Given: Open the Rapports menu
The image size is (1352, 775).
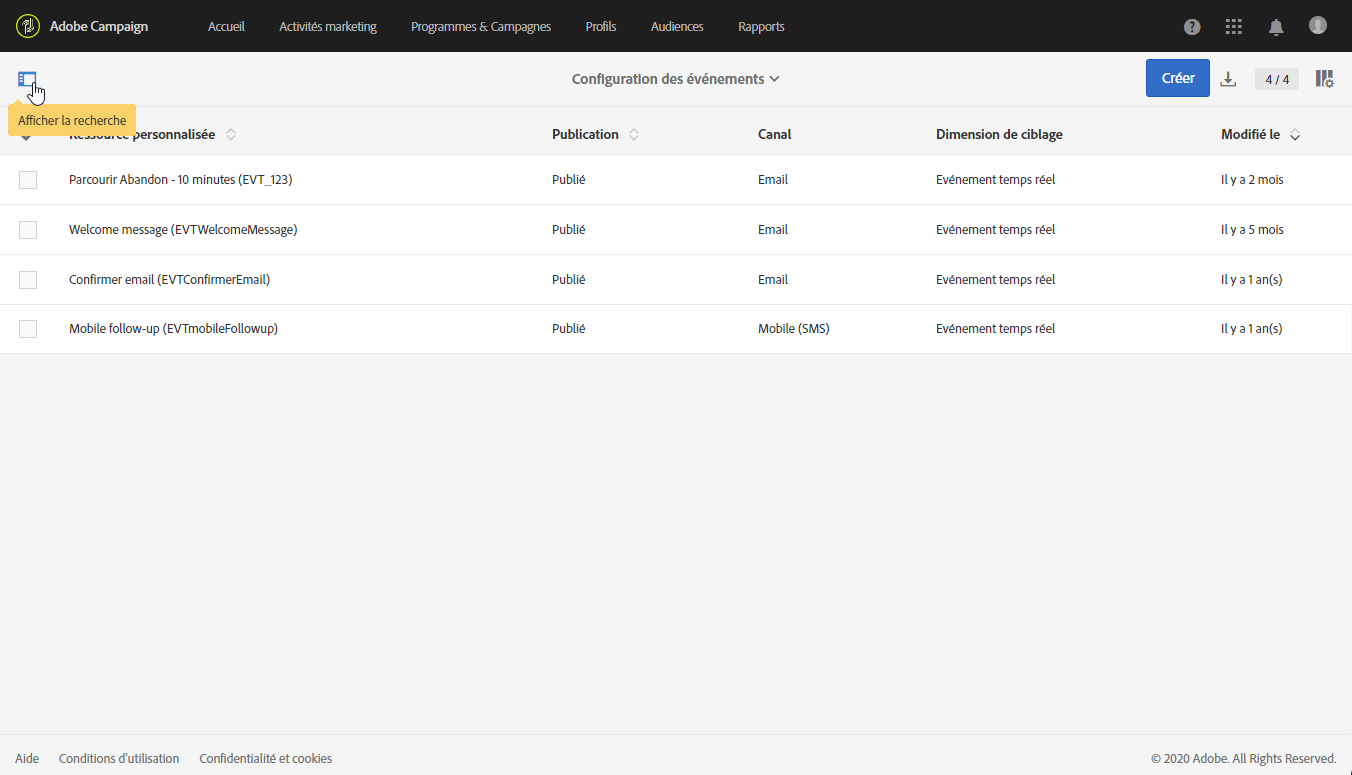Looking at the screenshot, I should pos(761,27).
